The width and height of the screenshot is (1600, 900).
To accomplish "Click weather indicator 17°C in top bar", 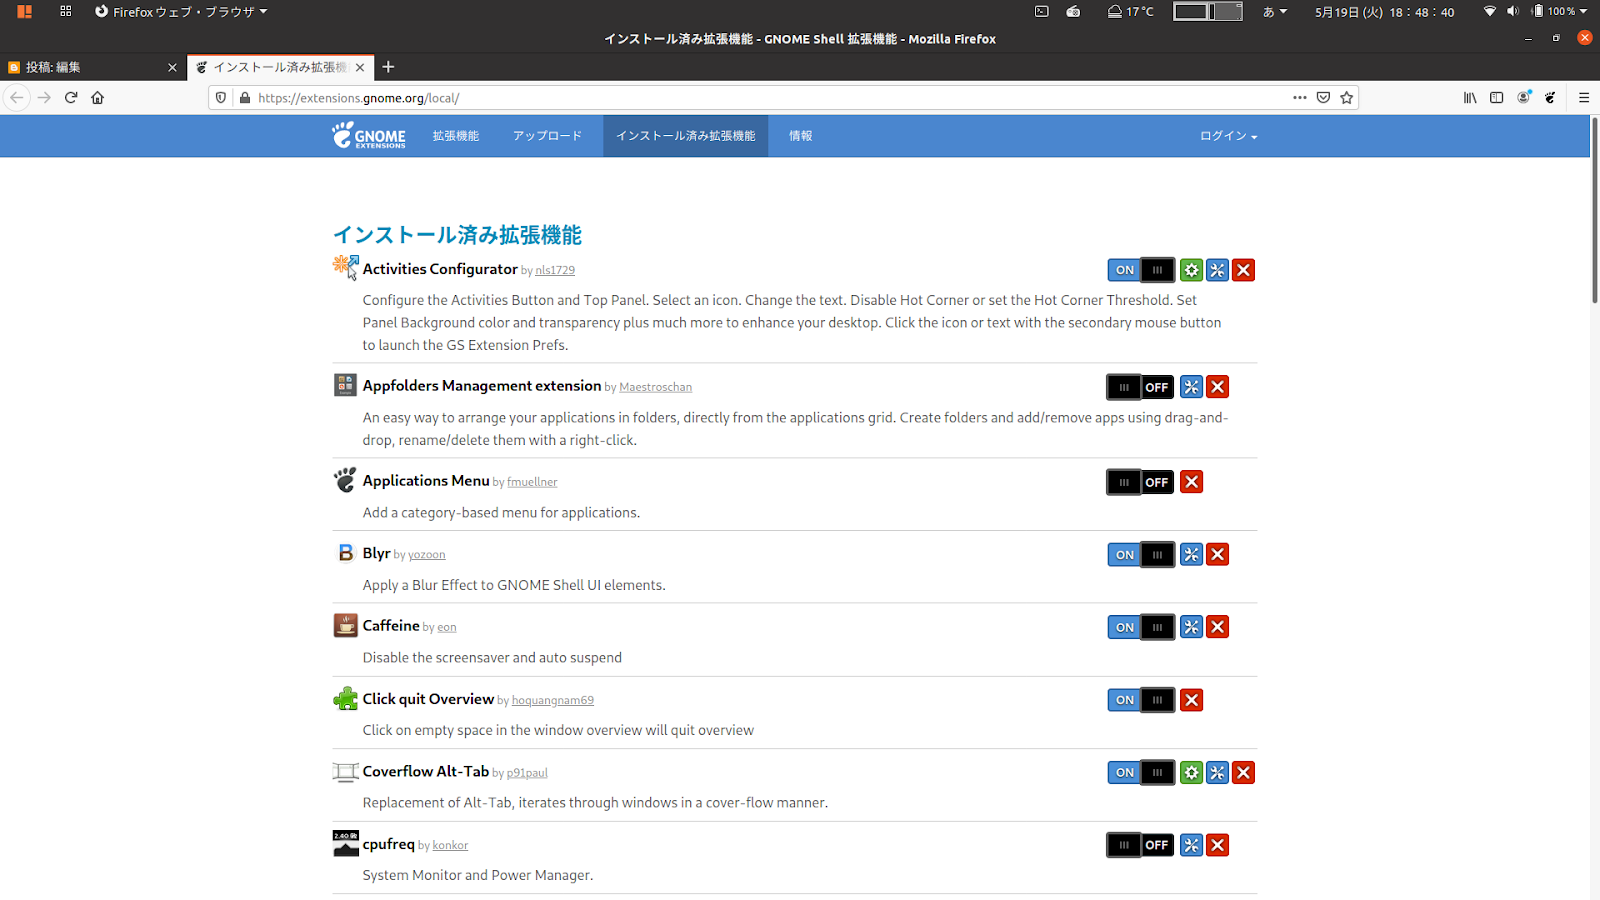I will 1130,12.
